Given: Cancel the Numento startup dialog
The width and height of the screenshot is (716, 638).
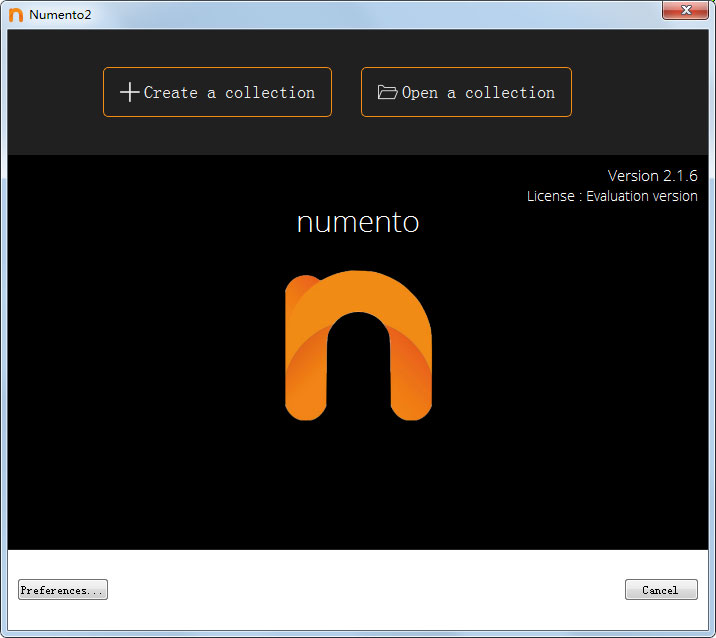Looking at the screenshot, I should [660, 590].
